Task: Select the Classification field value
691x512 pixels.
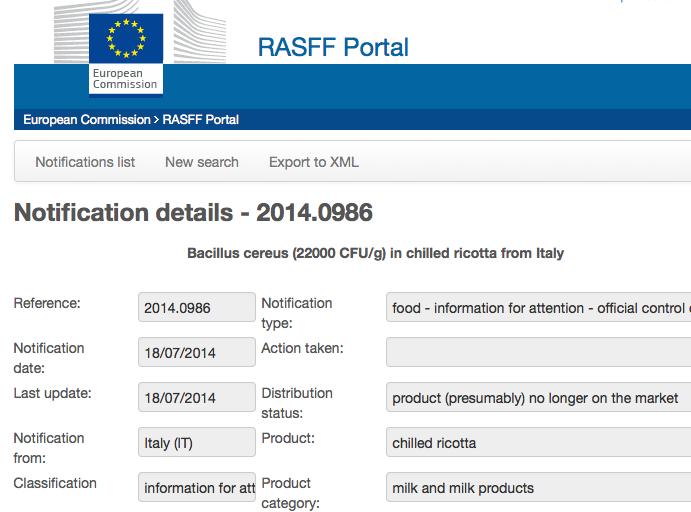Action: point(197,488)
